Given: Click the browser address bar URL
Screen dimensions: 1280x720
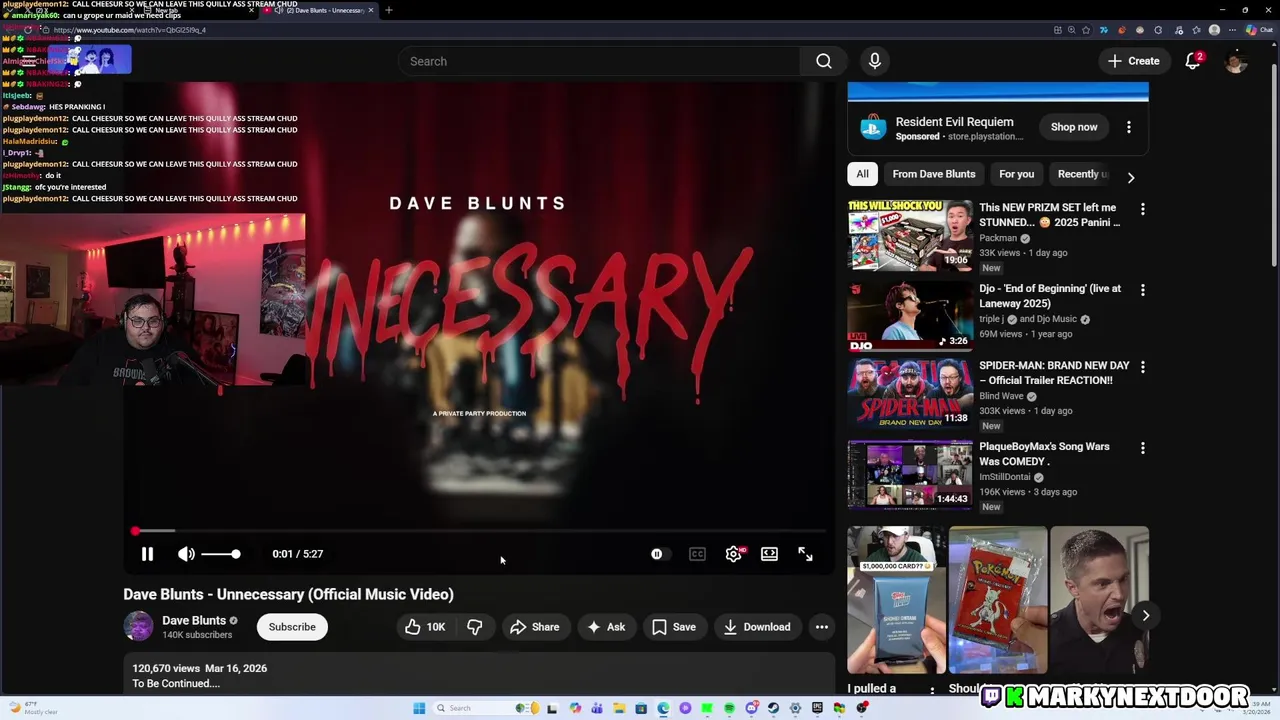Looking at the screenshot, I should coord(130,30).
